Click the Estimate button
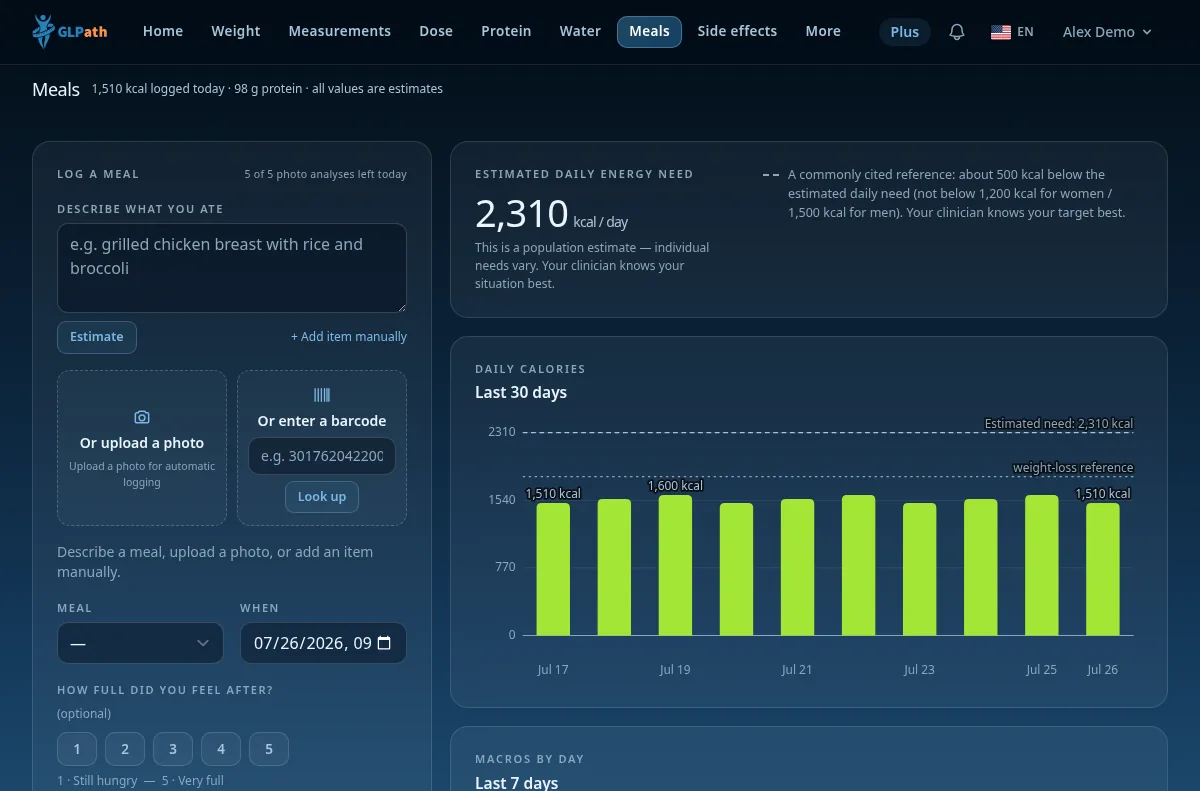Viewport: 1200px width, 791px height. coord(97,337)
